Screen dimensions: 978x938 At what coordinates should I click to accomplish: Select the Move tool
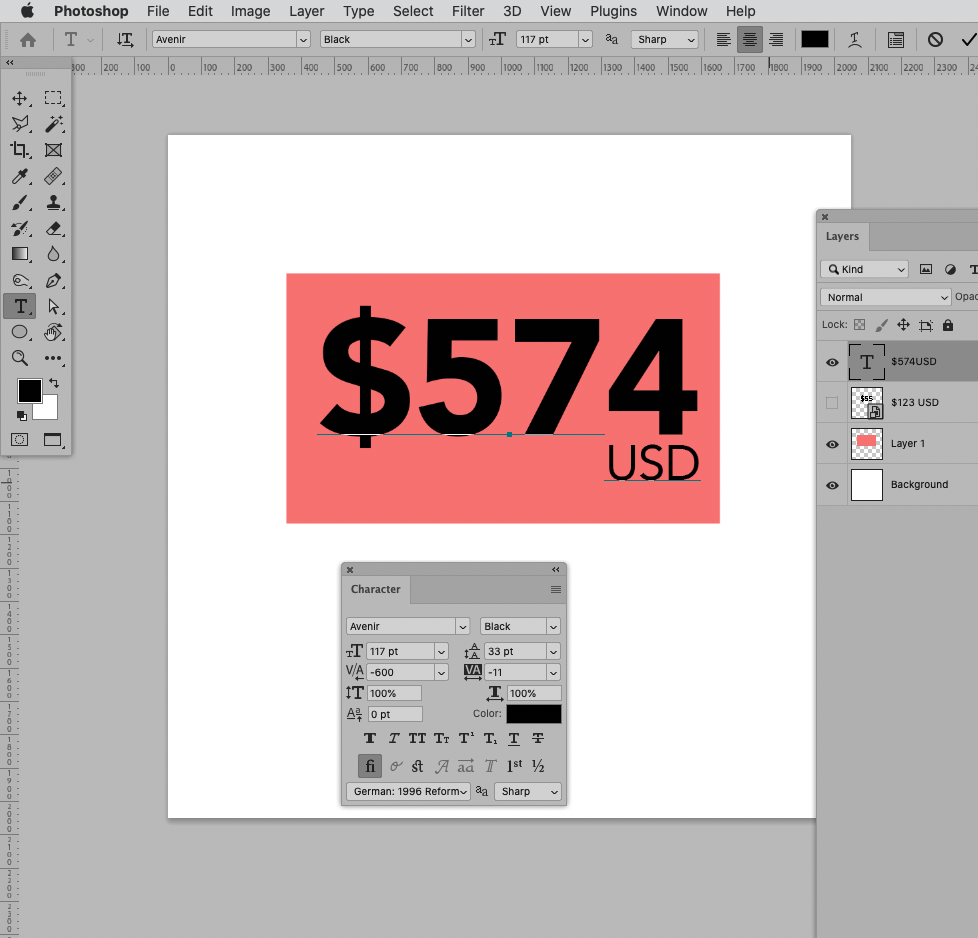(x=20, y=99)
